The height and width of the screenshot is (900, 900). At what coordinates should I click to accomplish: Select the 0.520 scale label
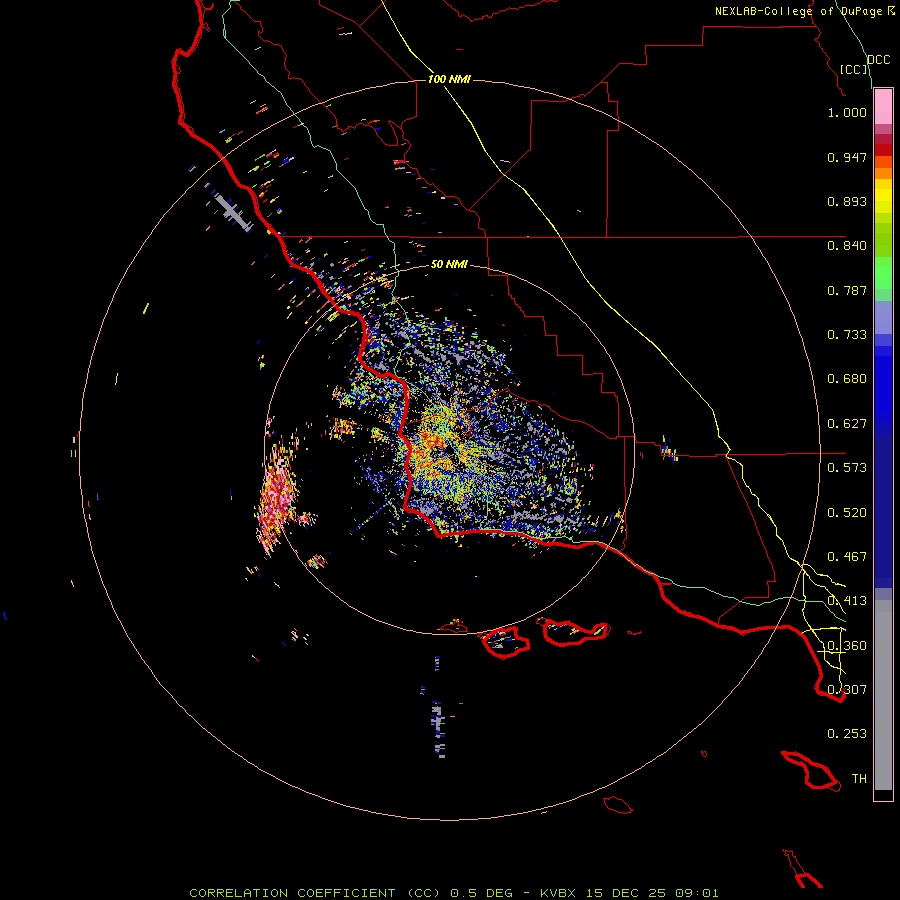click(847, 513)
